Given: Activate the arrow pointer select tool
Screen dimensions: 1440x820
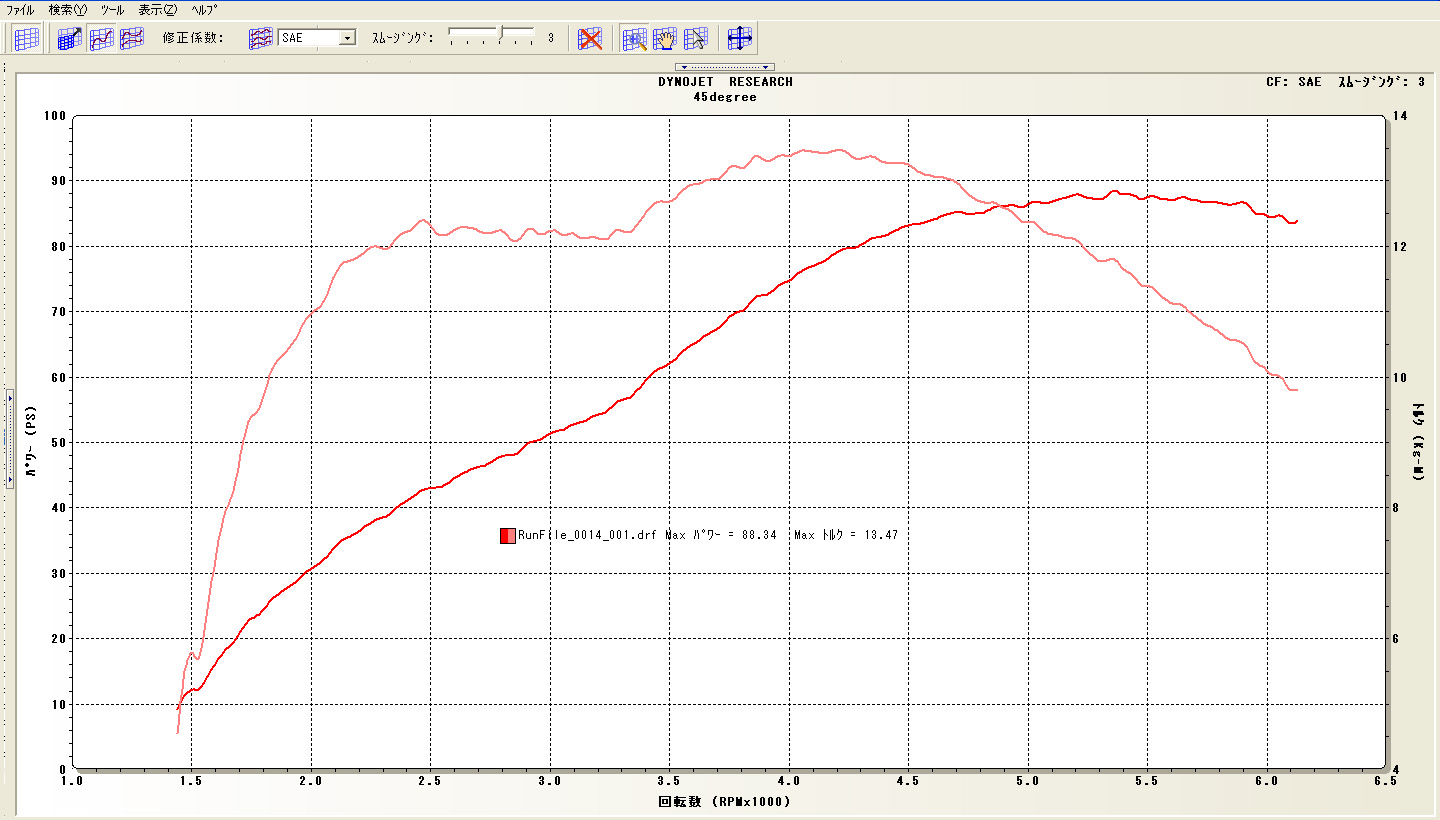Looking at the screenshot, I should coord(696,38).
